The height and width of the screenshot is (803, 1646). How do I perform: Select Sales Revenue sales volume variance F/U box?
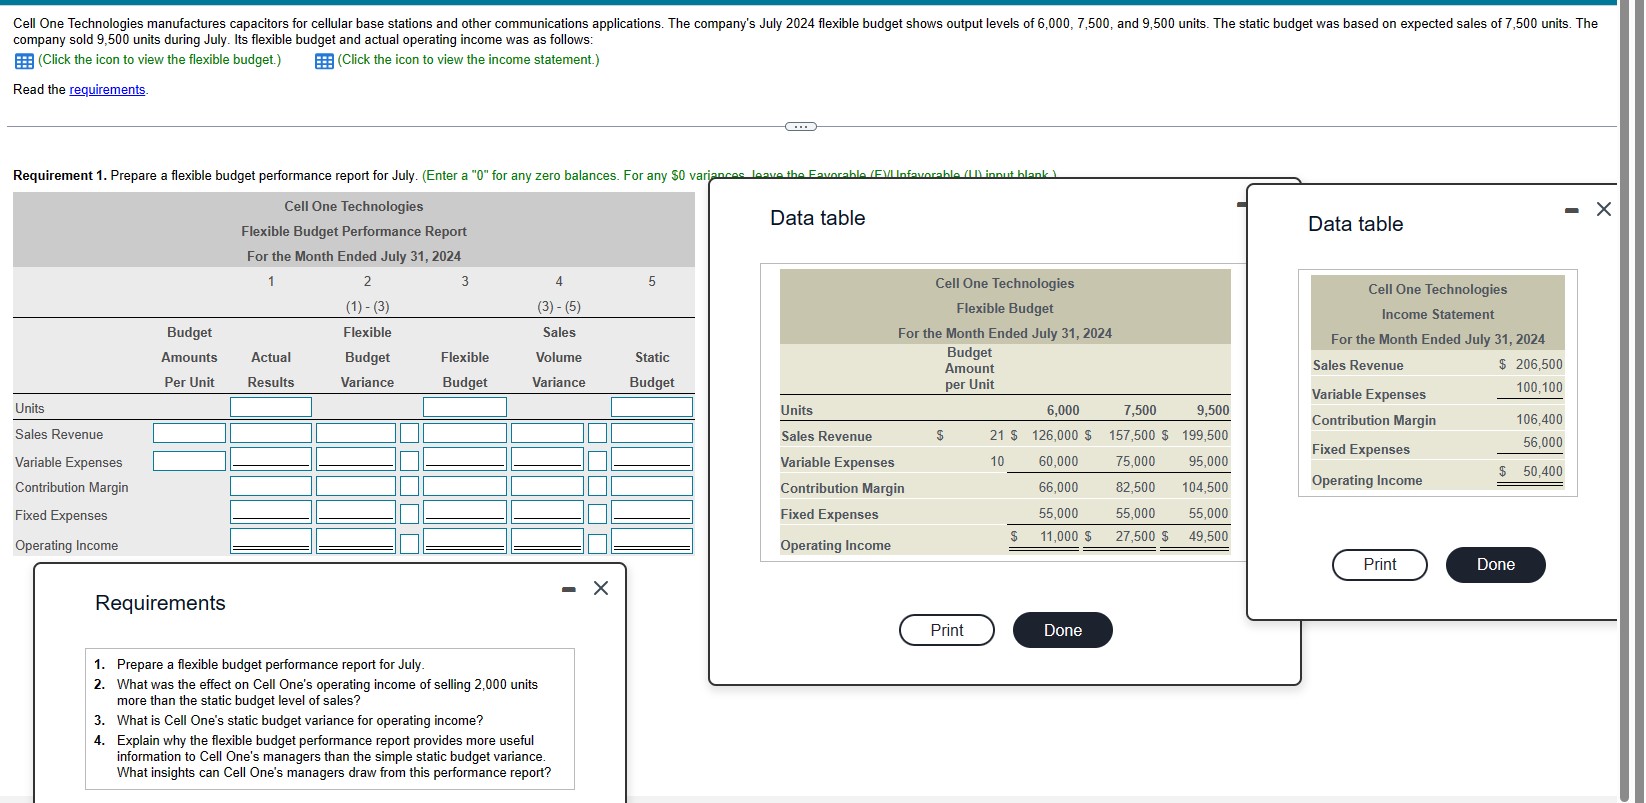(x=597, y=433)
